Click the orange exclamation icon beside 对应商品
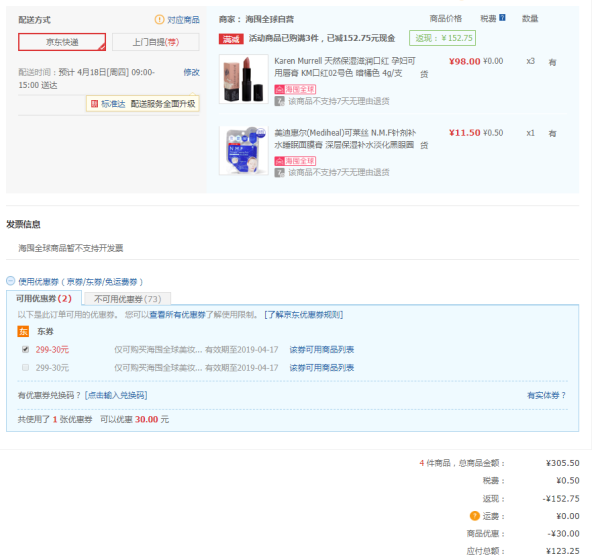Image resolution: width=600 pixels, height=560 pixels. pos(159,20)
